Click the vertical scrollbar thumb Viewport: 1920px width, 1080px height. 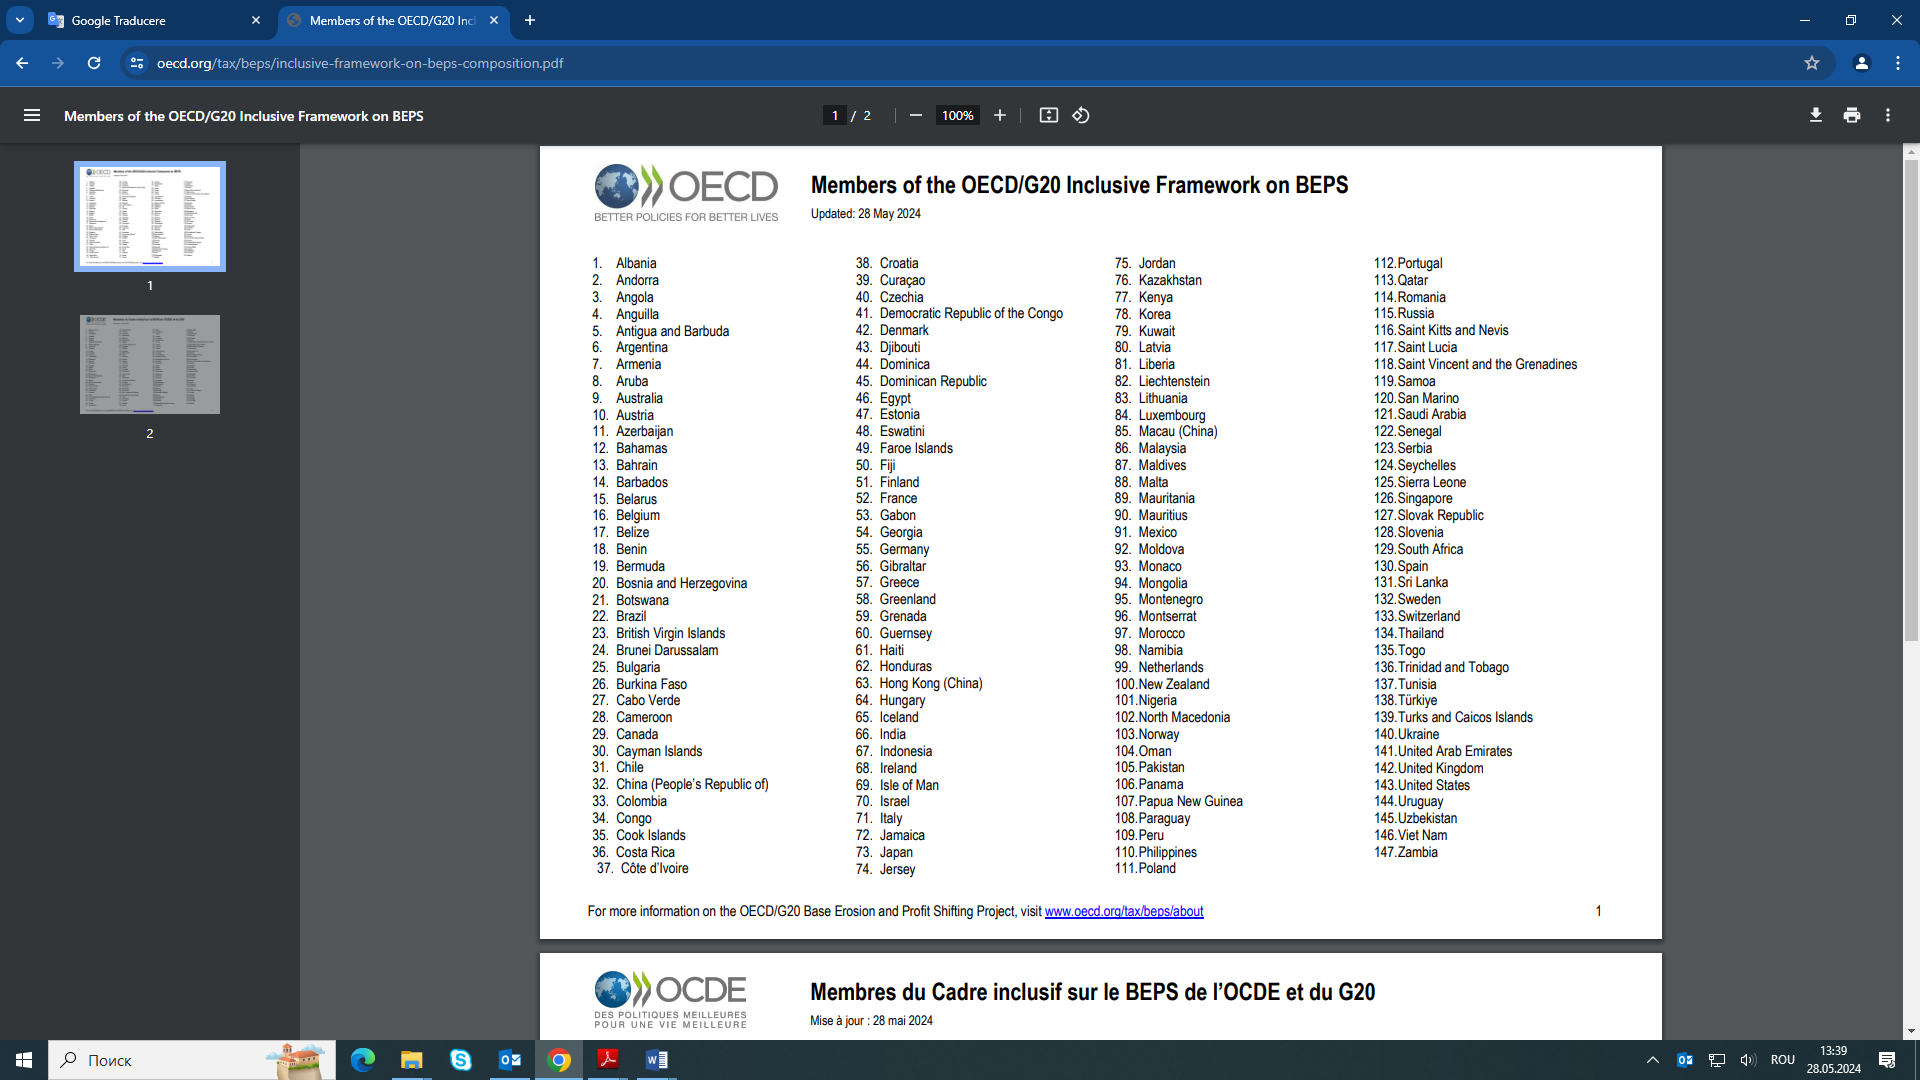coord(1911,400)
